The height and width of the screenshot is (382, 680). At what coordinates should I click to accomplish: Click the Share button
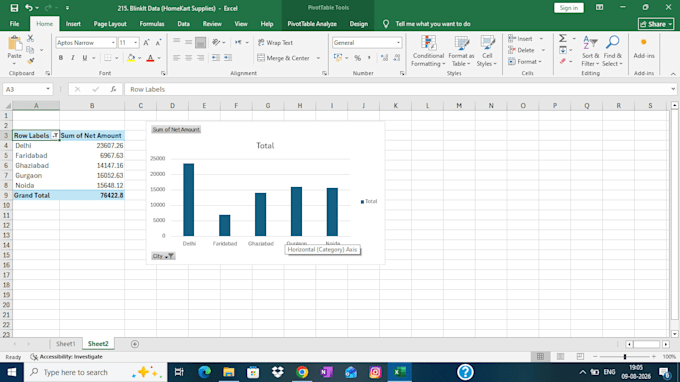(656, 24)
